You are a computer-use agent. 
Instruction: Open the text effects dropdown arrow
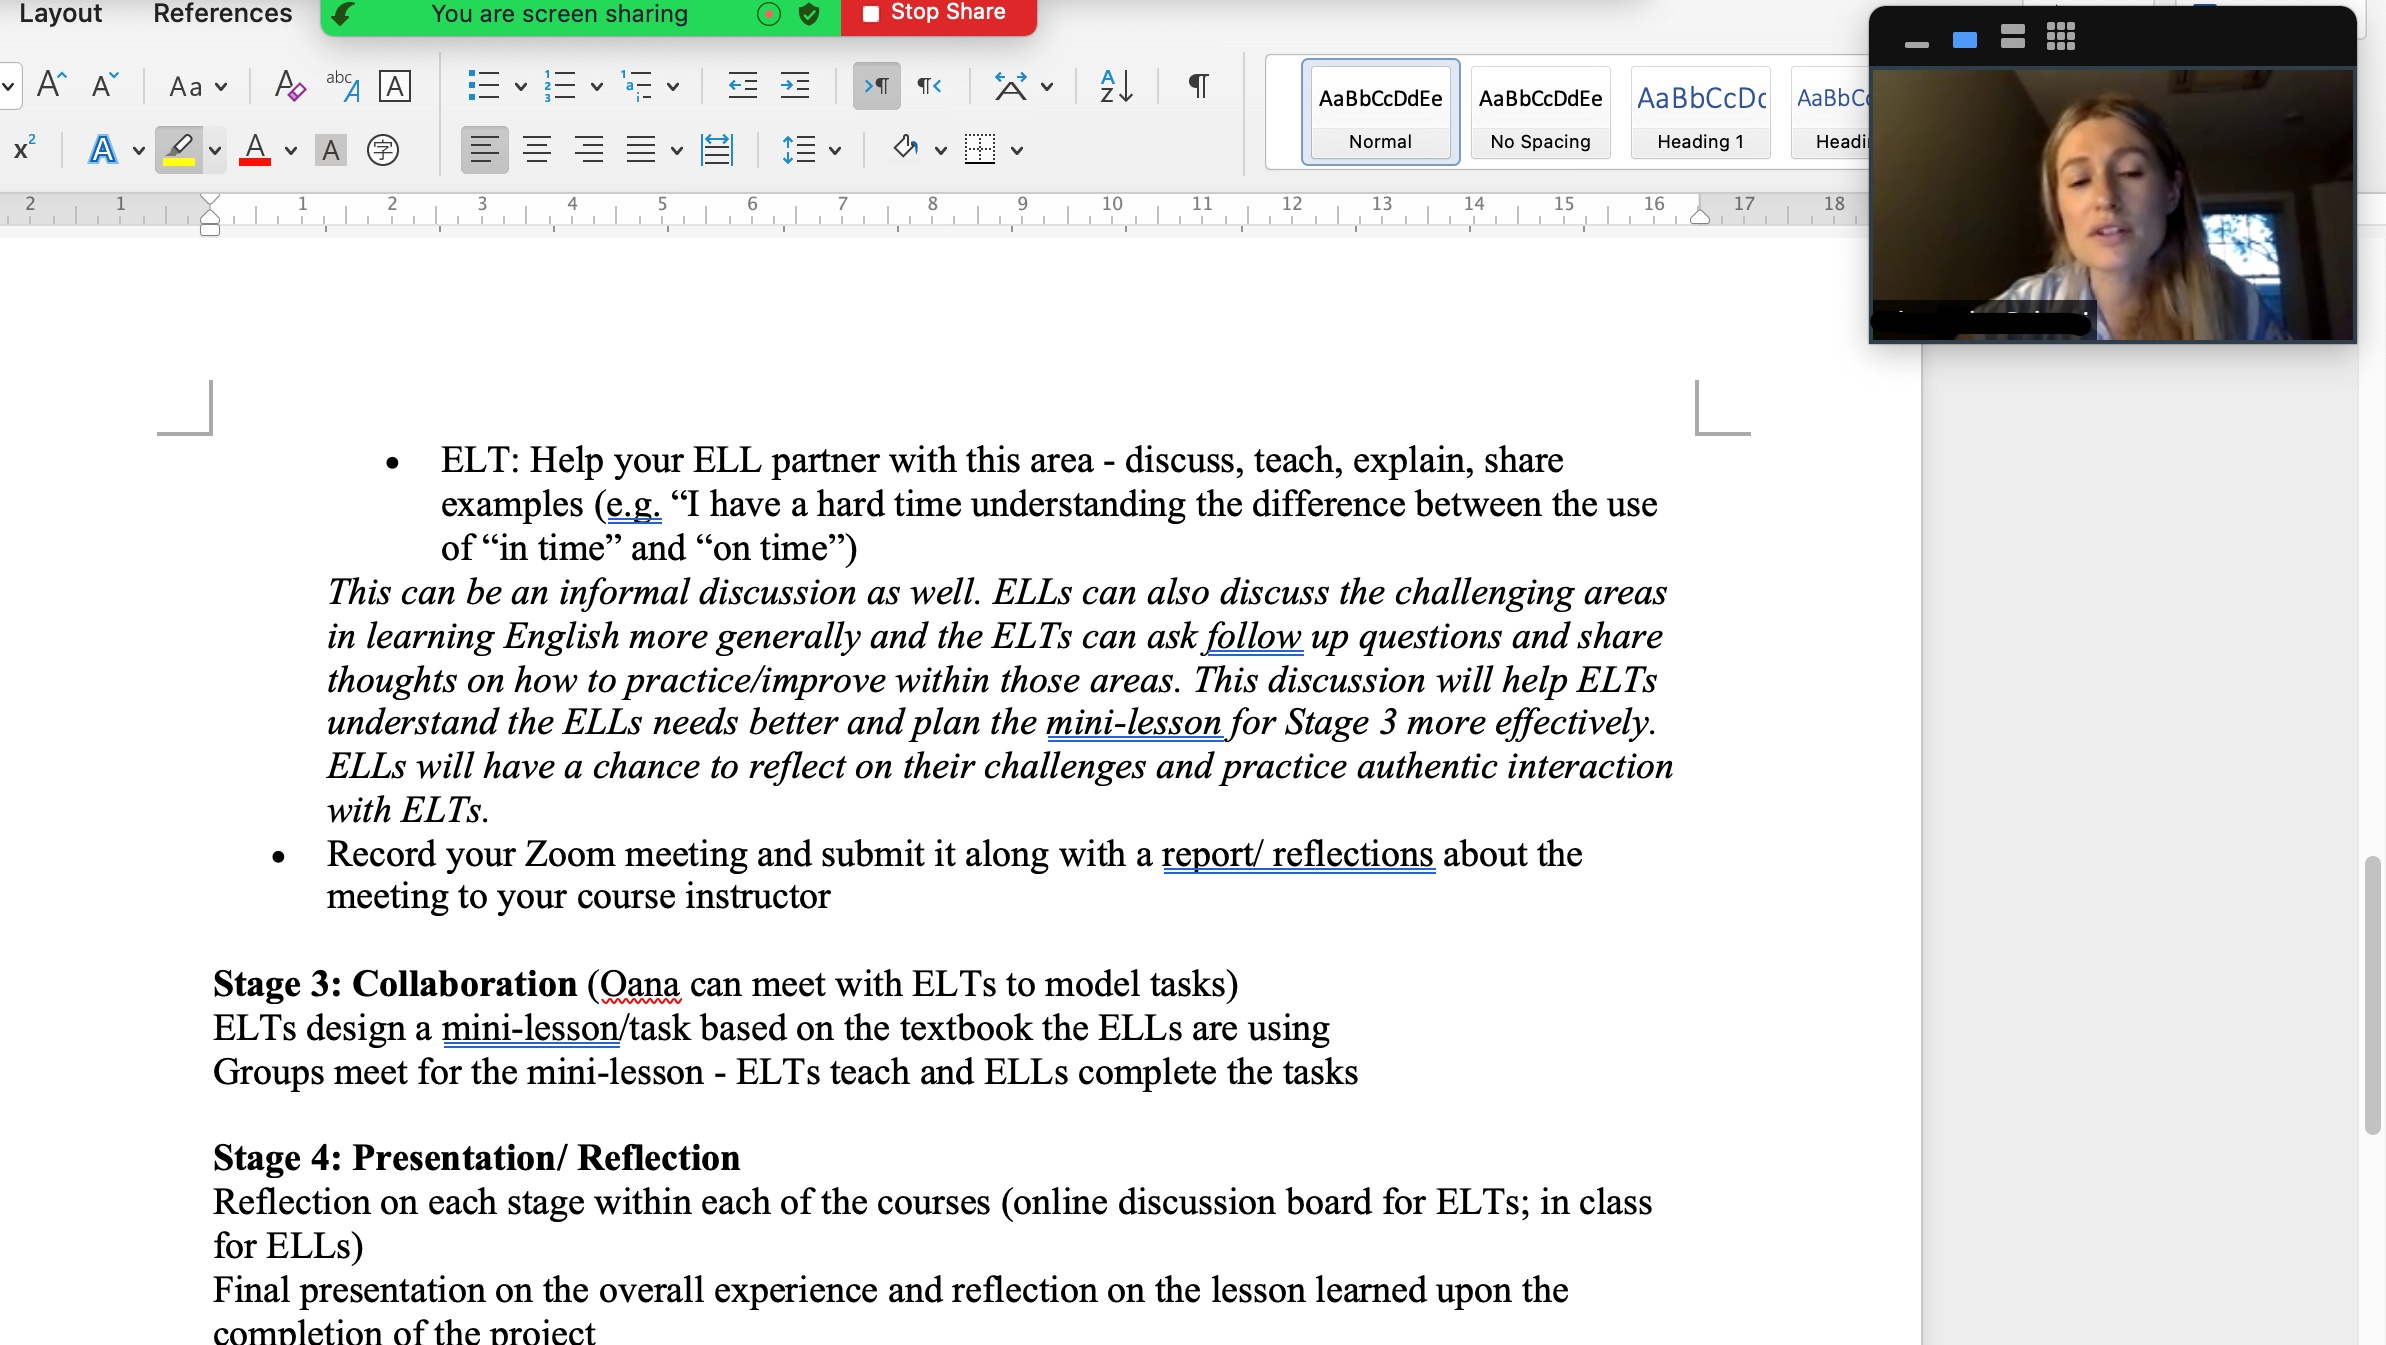click(x=139, y=151)
